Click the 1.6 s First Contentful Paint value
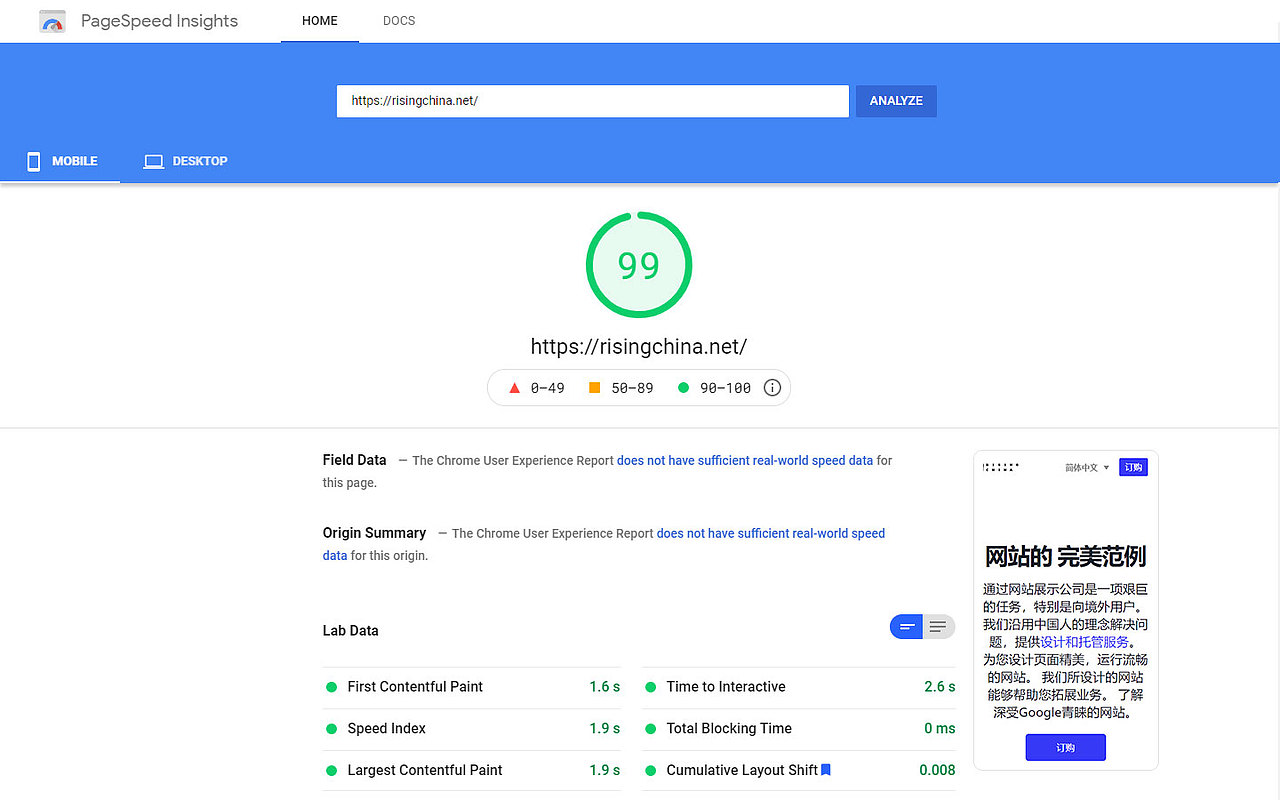 point(605,687)
